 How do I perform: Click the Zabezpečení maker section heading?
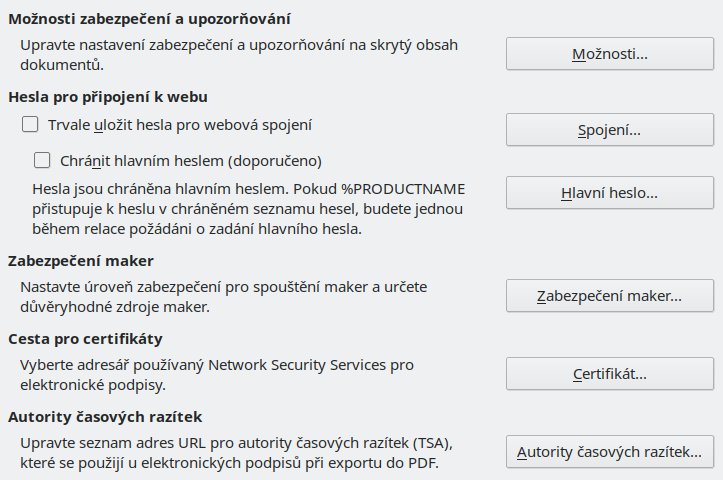point(81,261)
